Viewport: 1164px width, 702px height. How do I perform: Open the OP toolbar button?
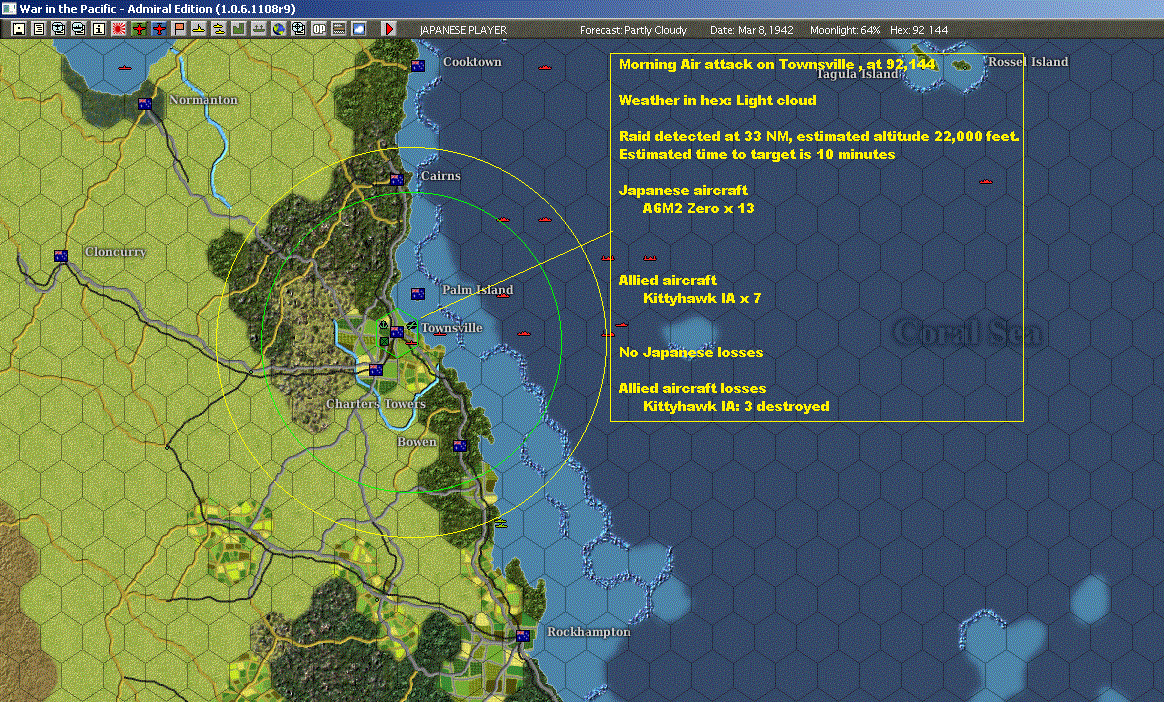tap(319, 29)
